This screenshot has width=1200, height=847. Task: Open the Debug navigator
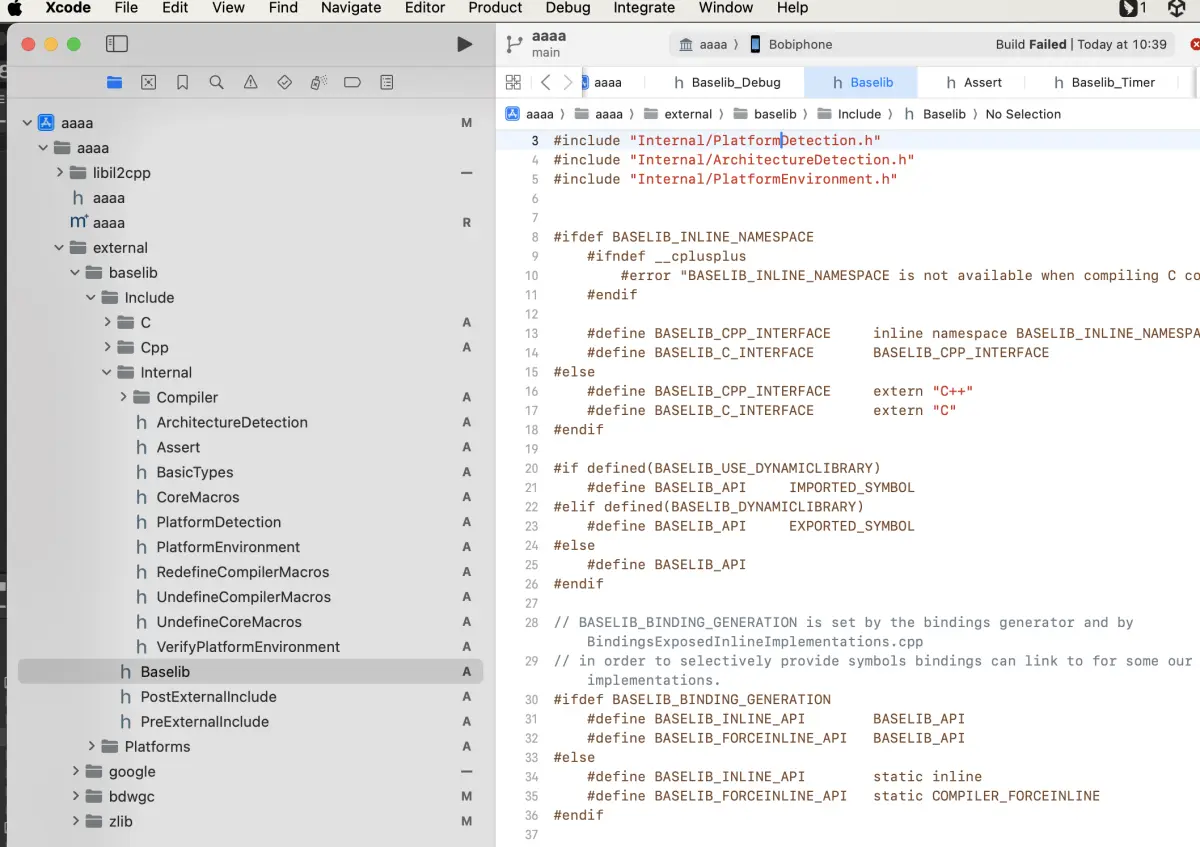tap(318, 82)
